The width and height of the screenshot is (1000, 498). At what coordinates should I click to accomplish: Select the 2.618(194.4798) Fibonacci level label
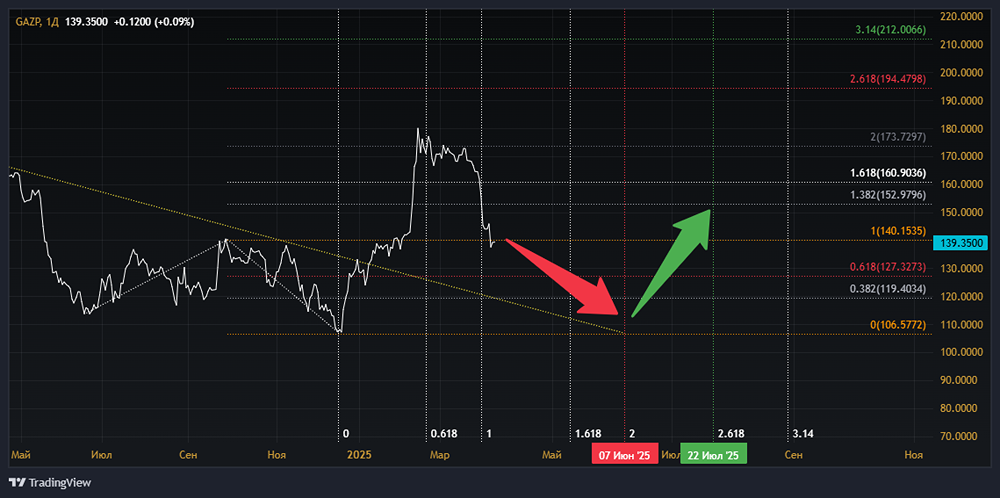888,78
